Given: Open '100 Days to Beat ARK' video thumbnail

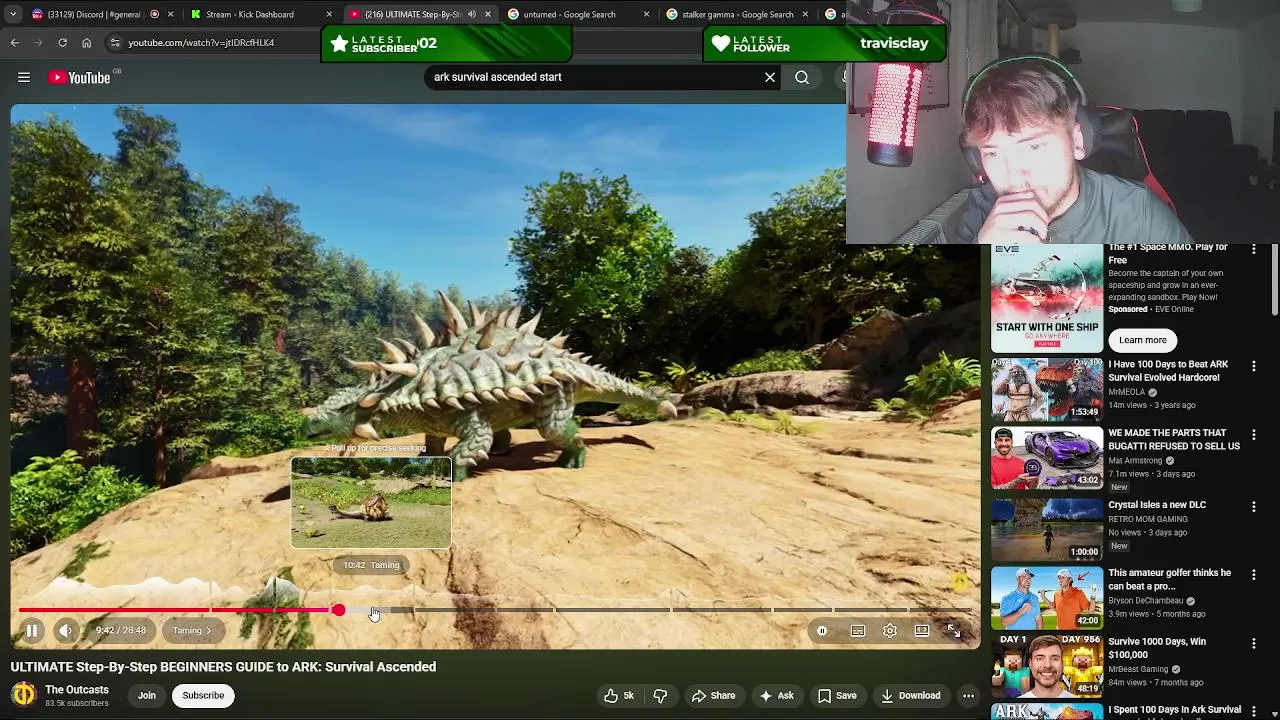Looking at the screenshot, I should [1047, 389].
